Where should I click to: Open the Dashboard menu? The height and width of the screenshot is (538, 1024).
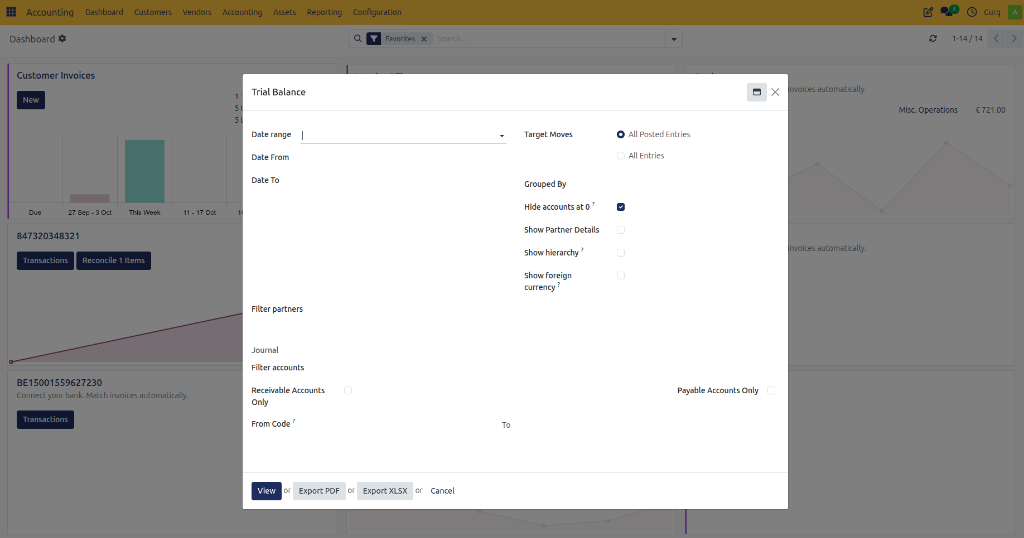(104, 12)
